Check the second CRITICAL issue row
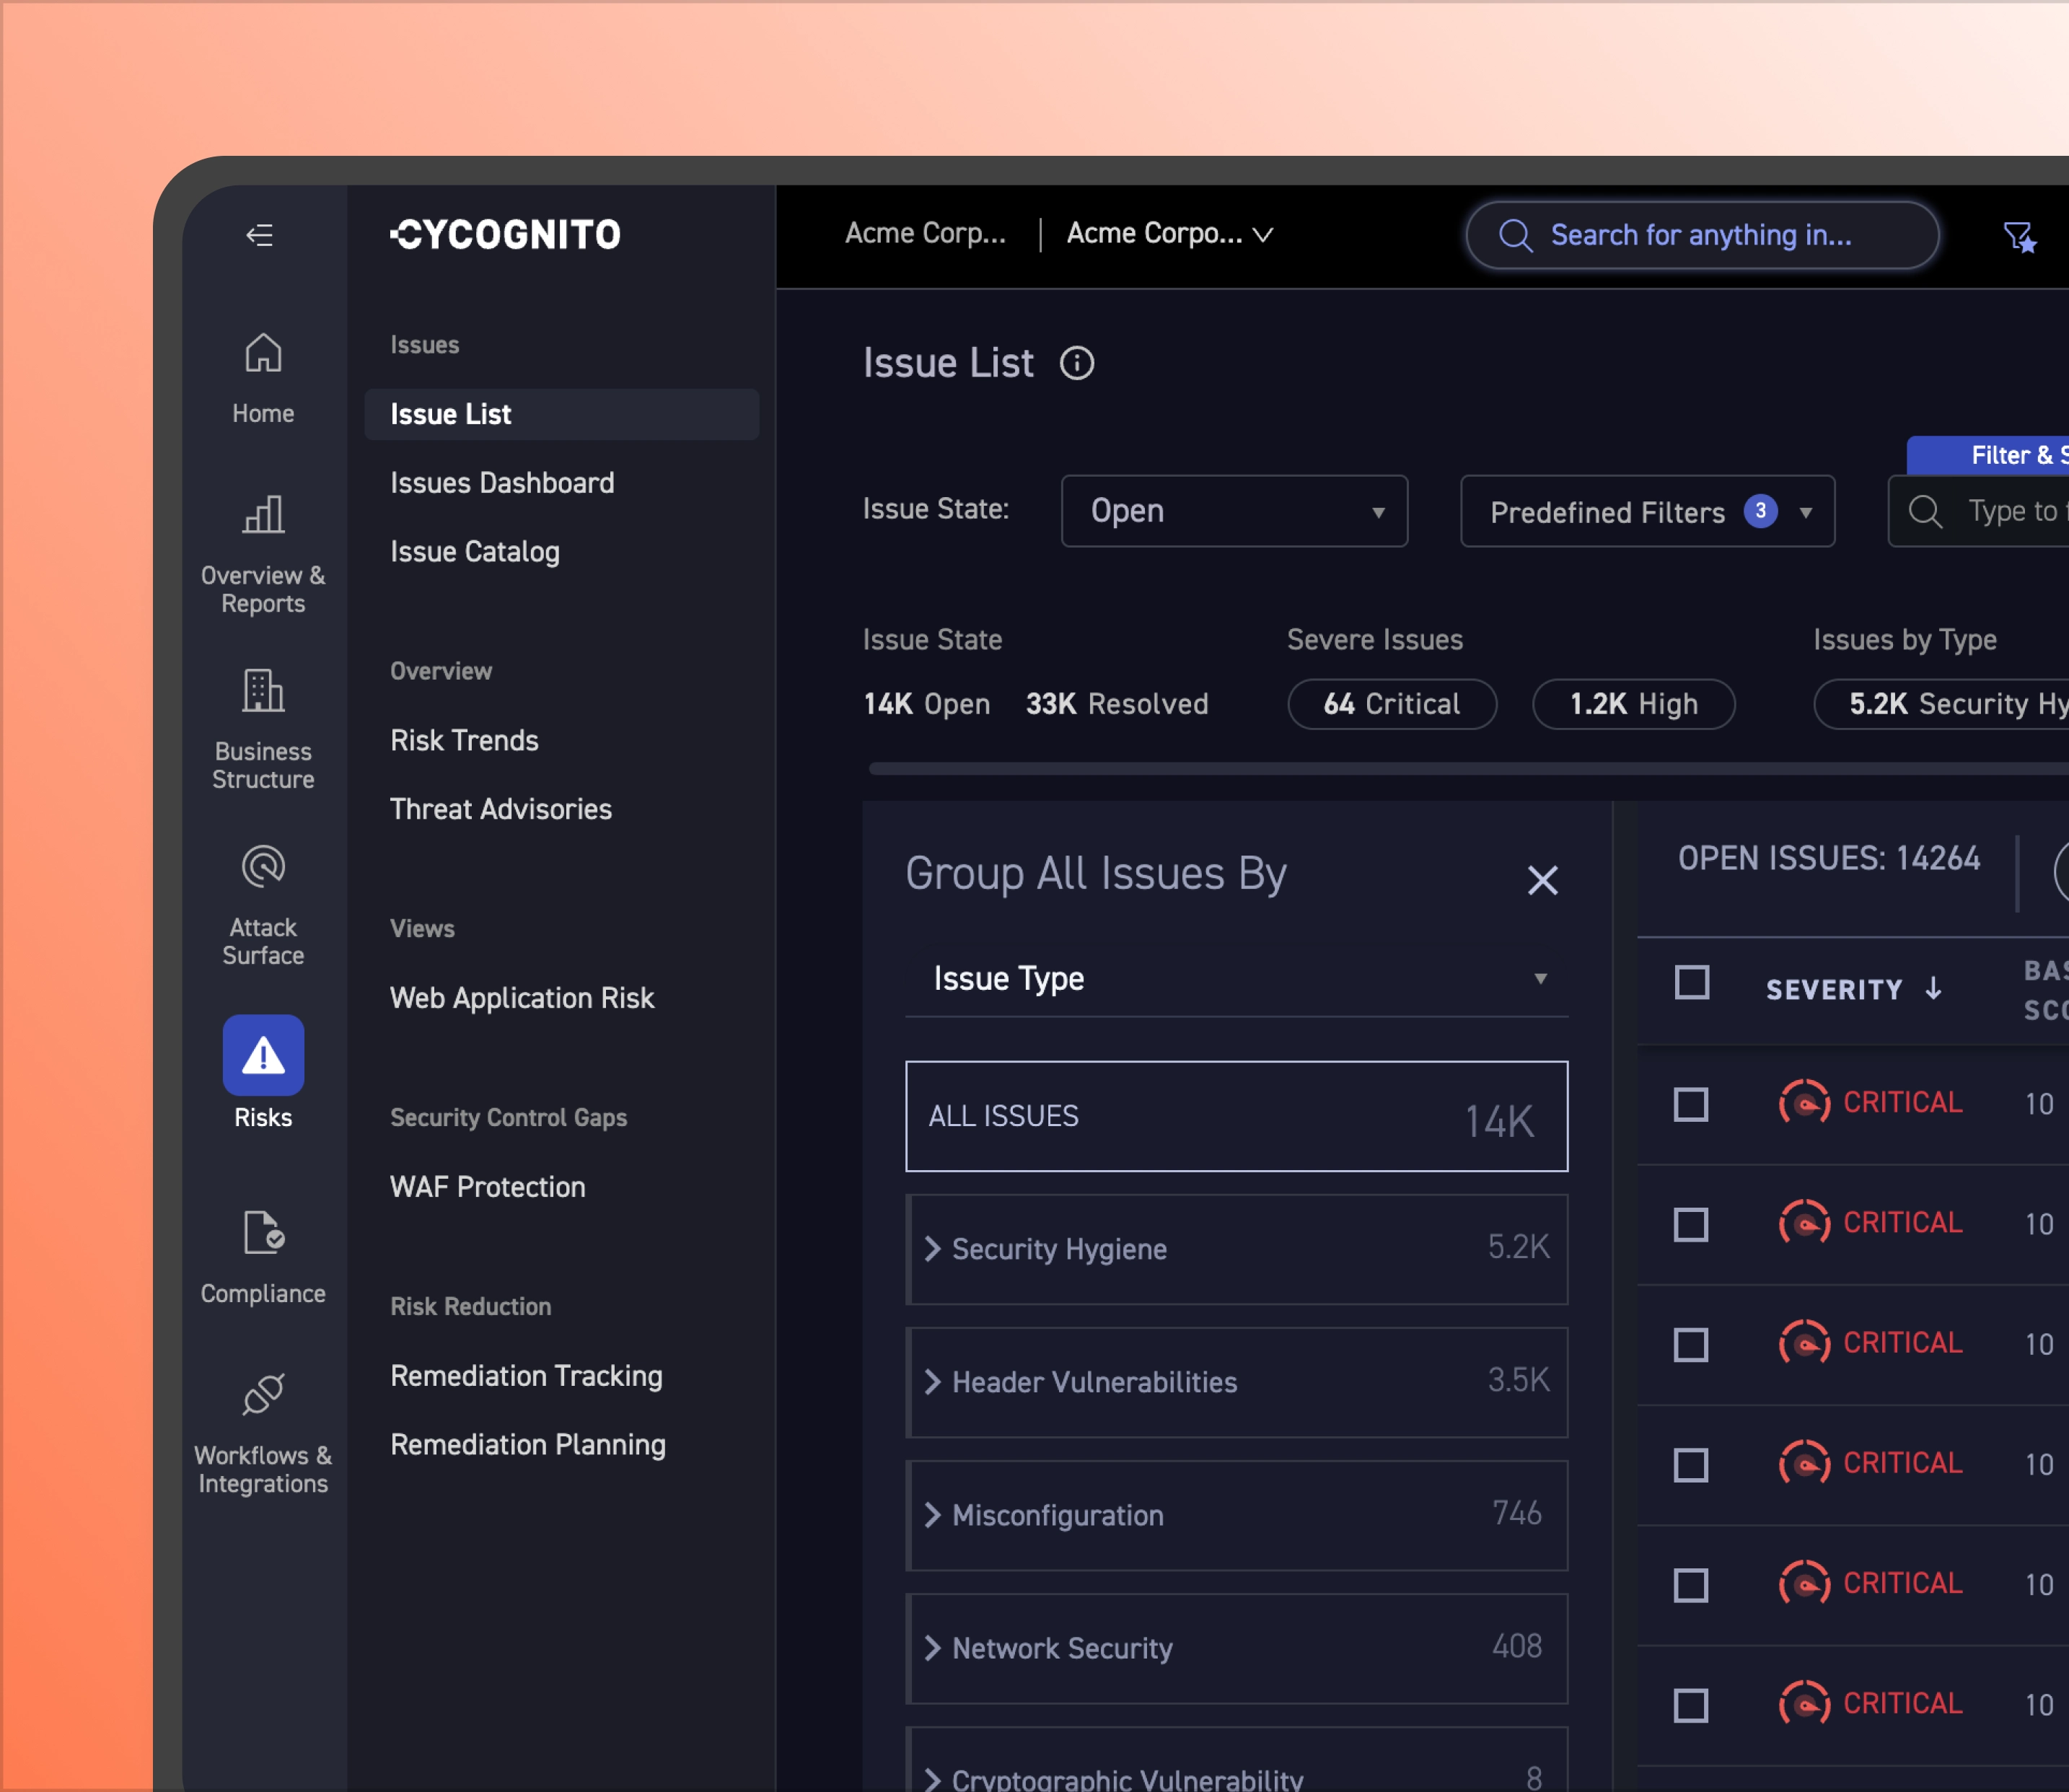This screenshot has height=1792, width=2069. coord(1691,1225)
